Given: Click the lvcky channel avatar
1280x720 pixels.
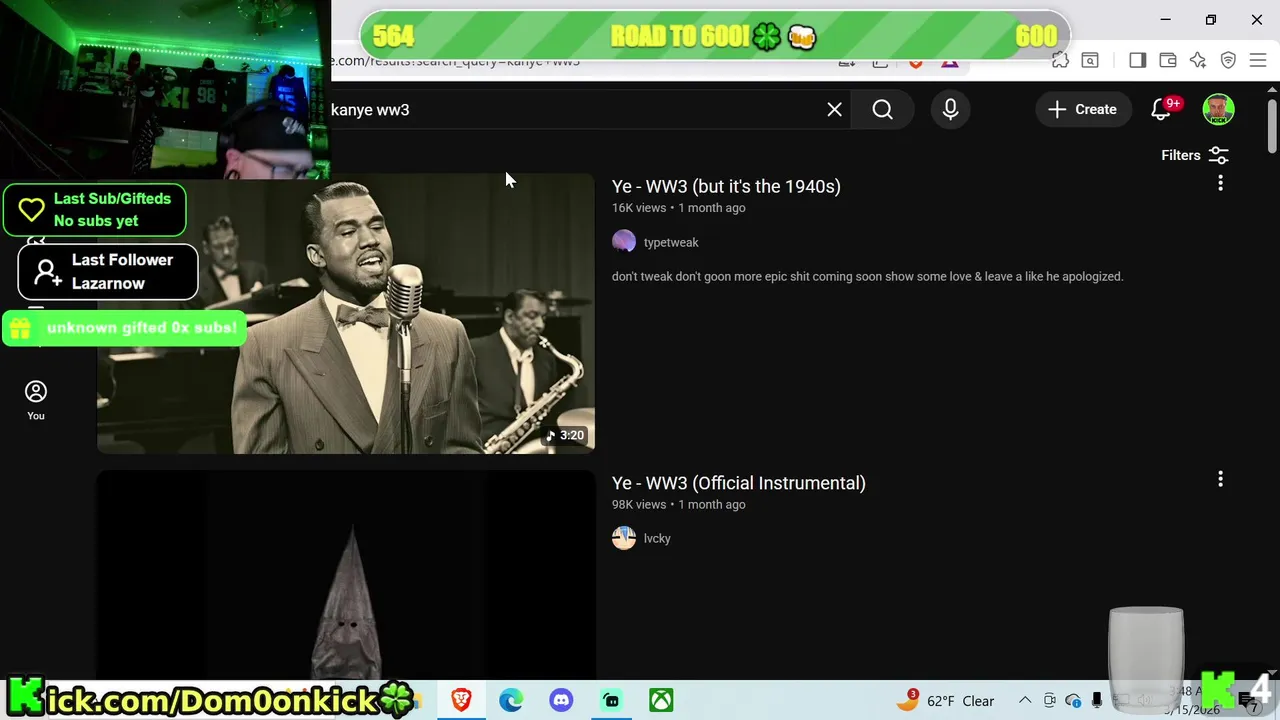Looking at the screenshot, I should tap(624, 538).
